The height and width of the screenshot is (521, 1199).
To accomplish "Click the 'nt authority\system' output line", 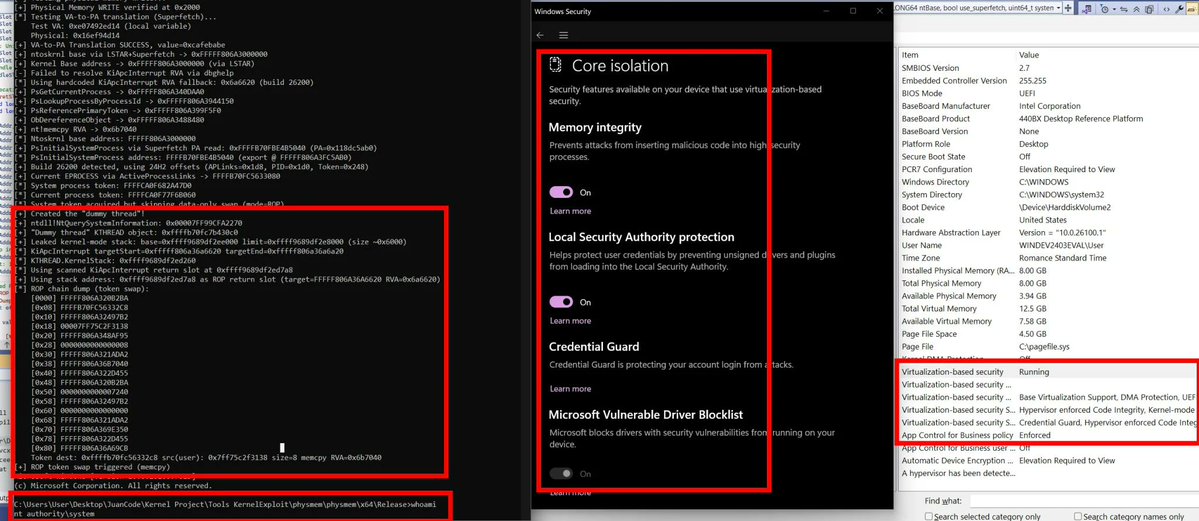I will tap(54, 514).
